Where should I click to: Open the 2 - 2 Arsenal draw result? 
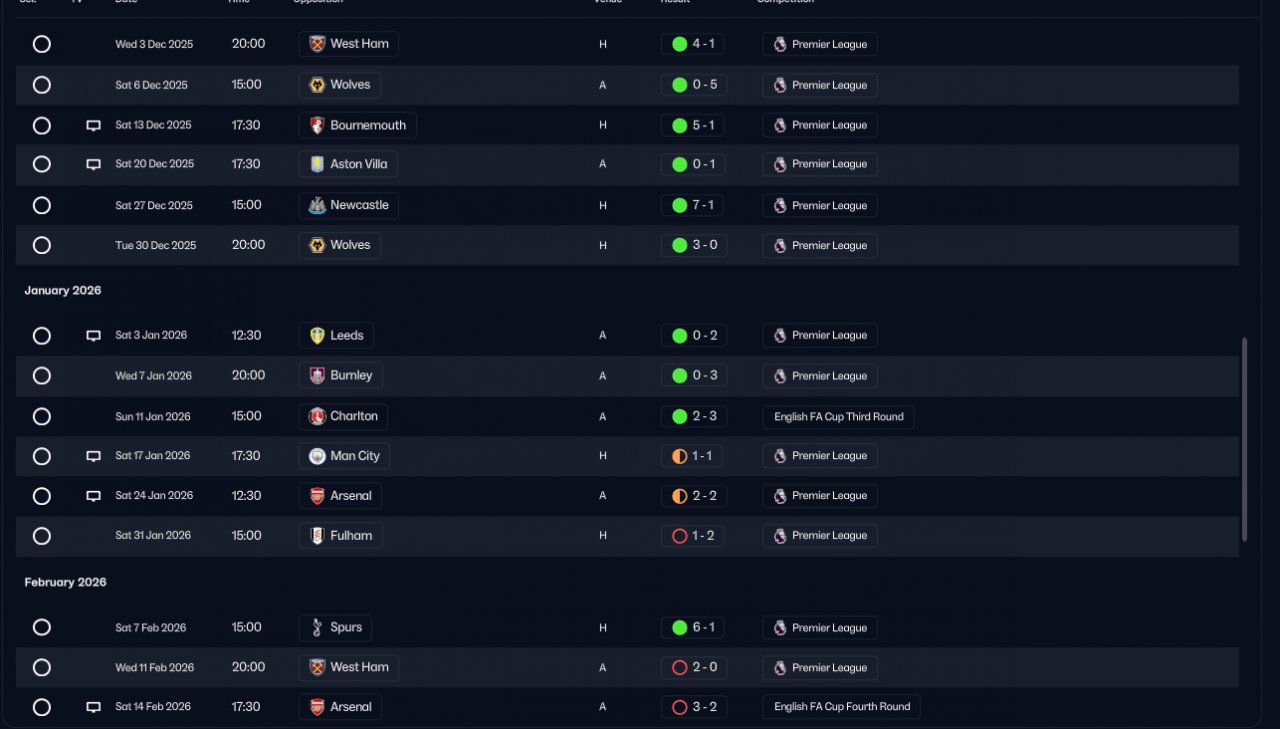click(691, 496)
